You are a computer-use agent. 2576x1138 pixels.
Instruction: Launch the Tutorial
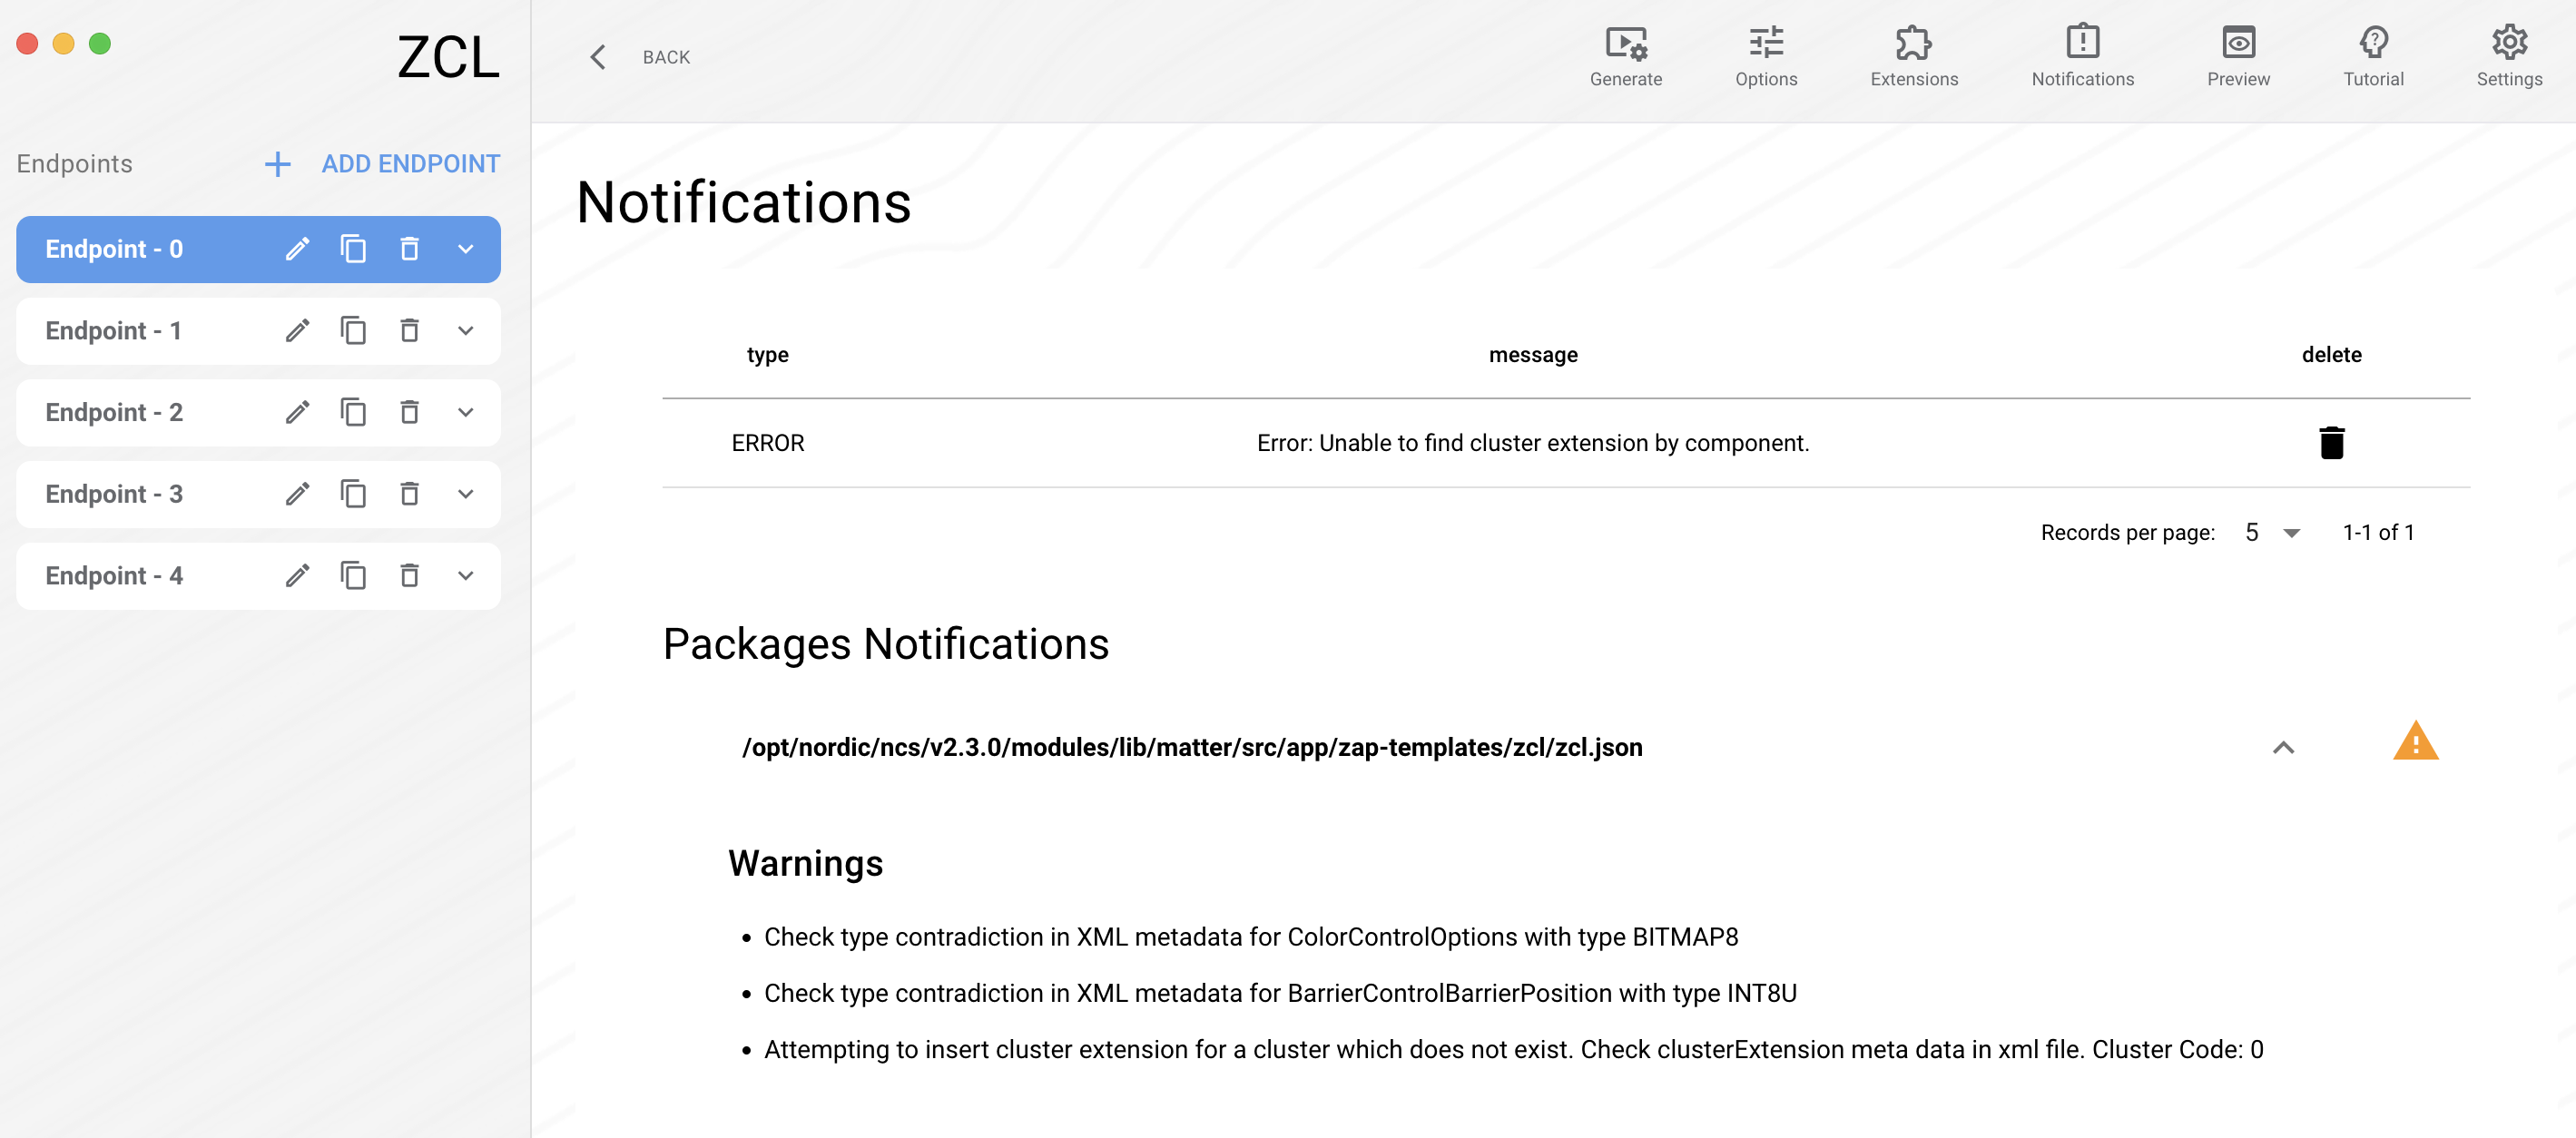[x=2372, y=55]
